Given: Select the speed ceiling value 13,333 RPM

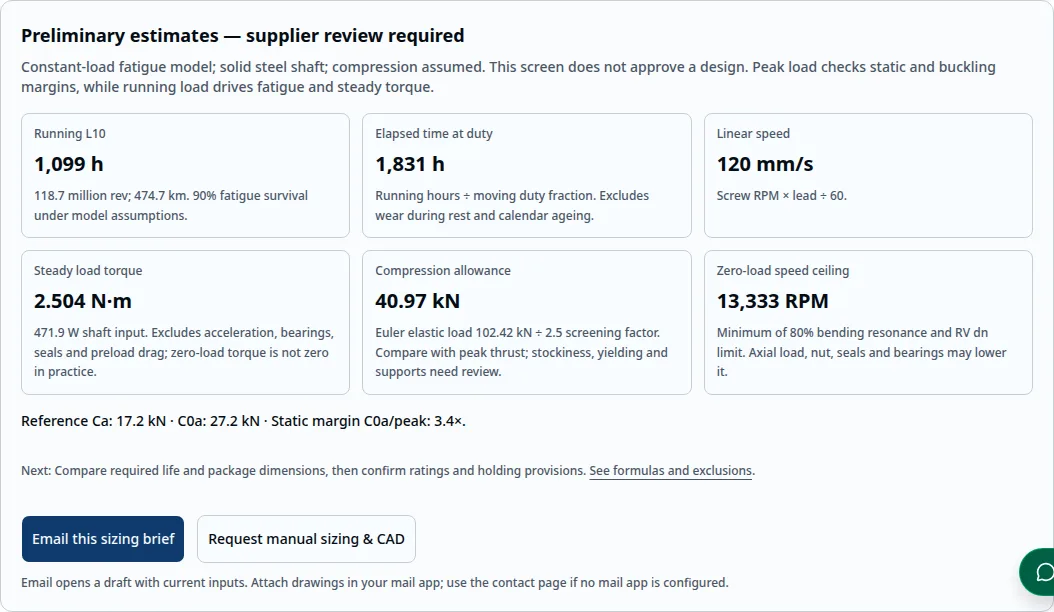Looking at the screenshot, I should pos(772,301).
